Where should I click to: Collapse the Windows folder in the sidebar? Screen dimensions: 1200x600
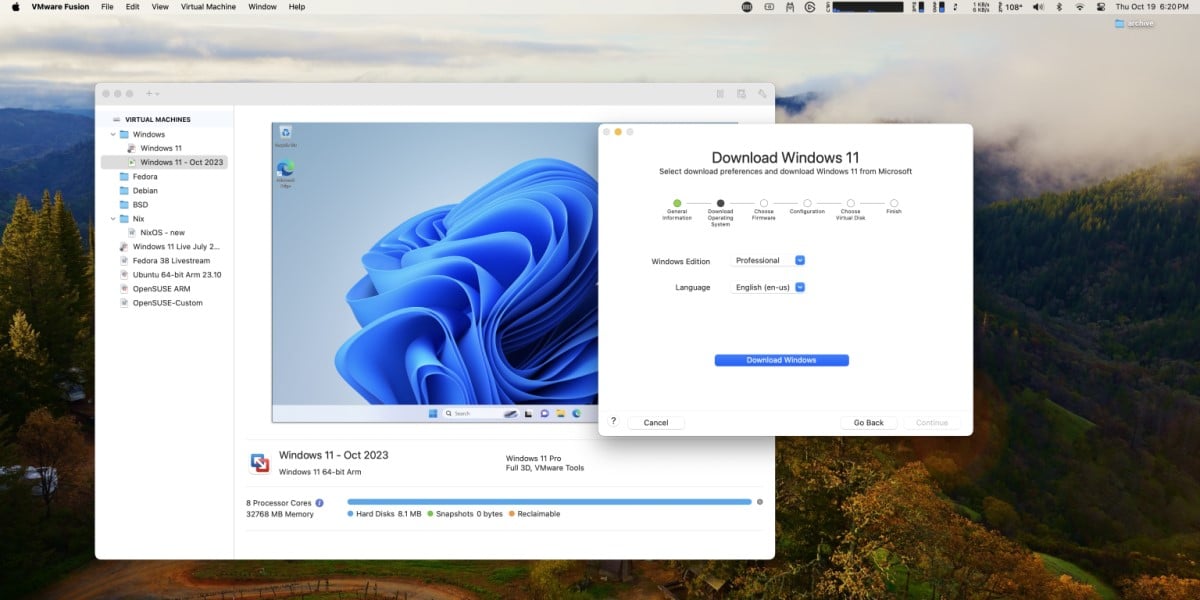[112, 134]
